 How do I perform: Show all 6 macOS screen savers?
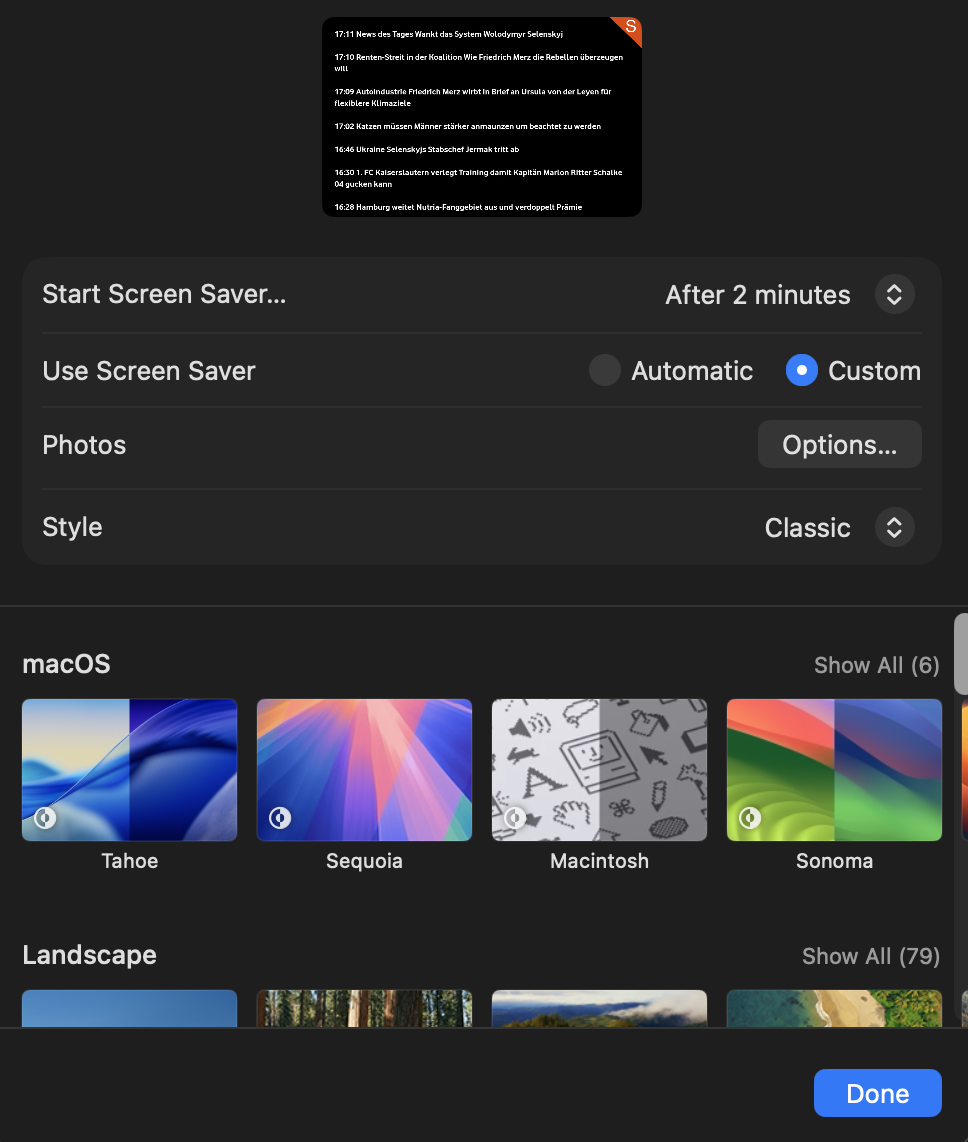[x=876, y=665]
